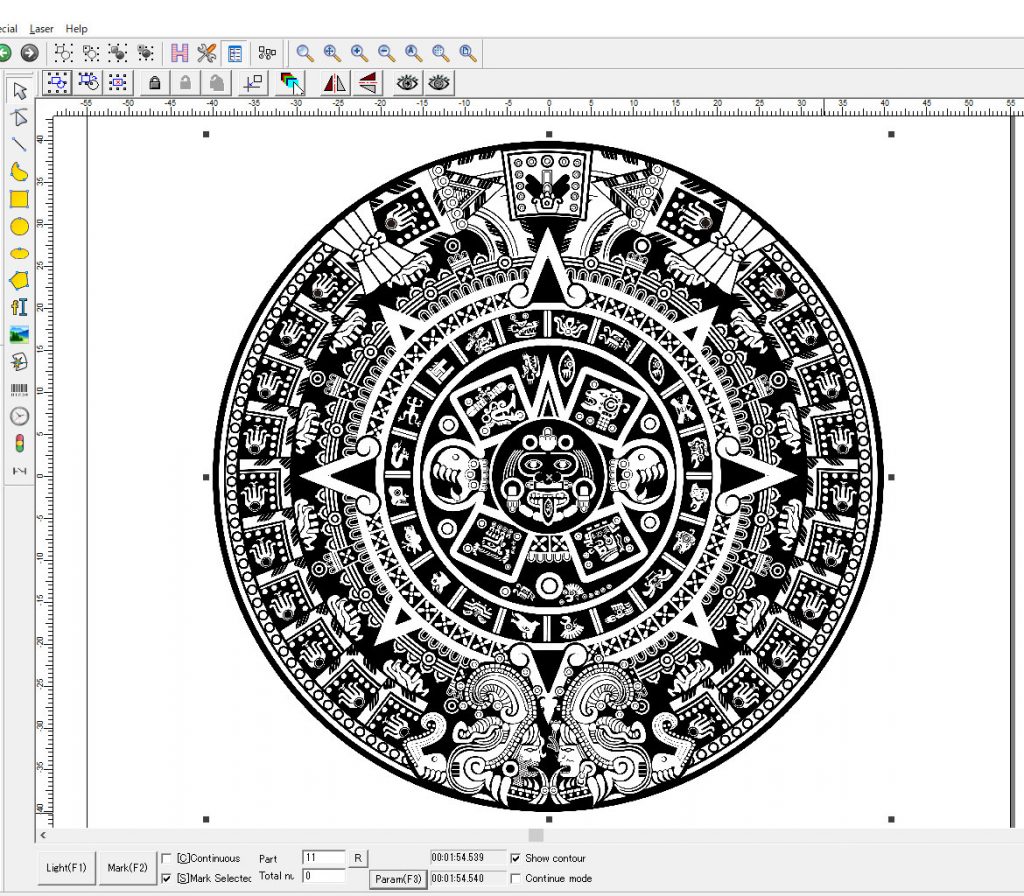Viewport: 1024px width, 896px height.
Task: Click the single grey open padlock icon
Action: click(x=185, y=83)
